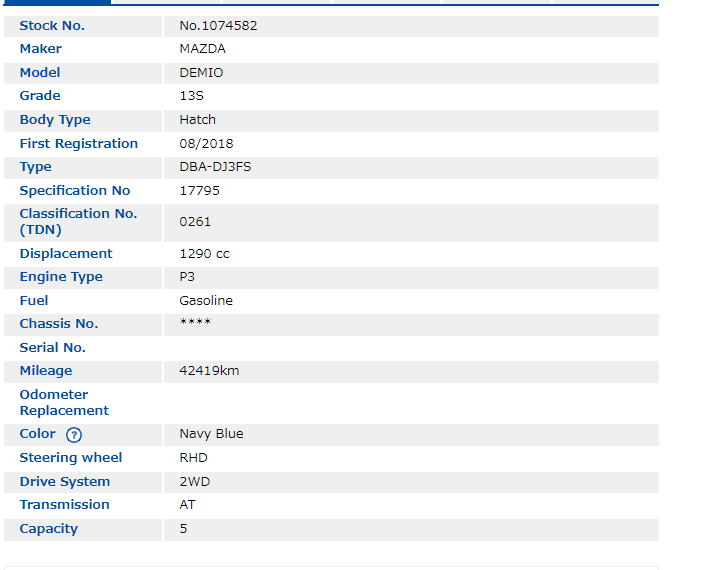Select the Gasoline fuel value
703x570 pixels.
click(206, 301)
